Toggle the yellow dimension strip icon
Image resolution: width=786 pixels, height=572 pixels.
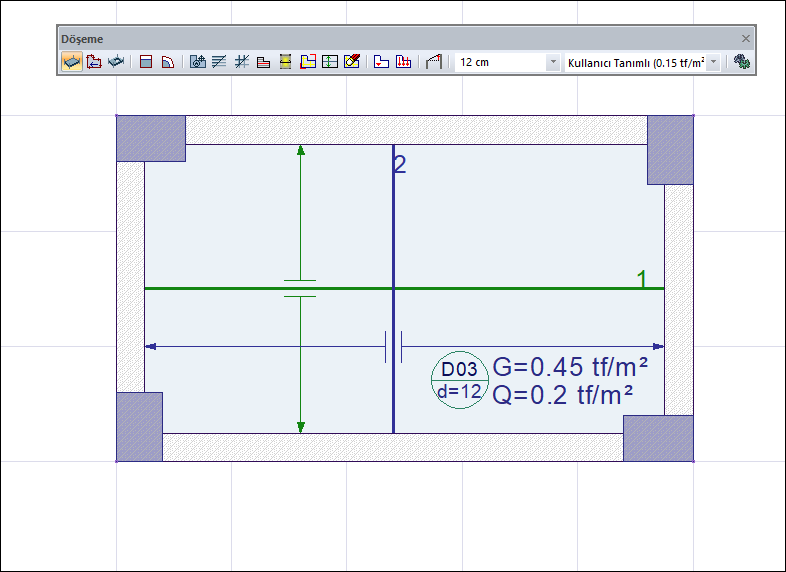pos(285,62)
